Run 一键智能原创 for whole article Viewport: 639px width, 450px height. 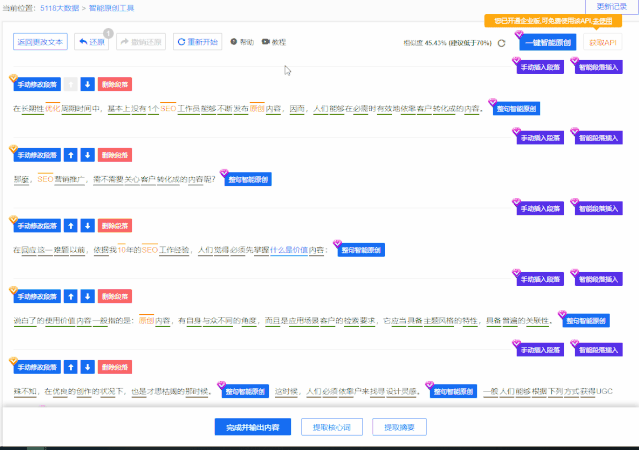(548, 42)
